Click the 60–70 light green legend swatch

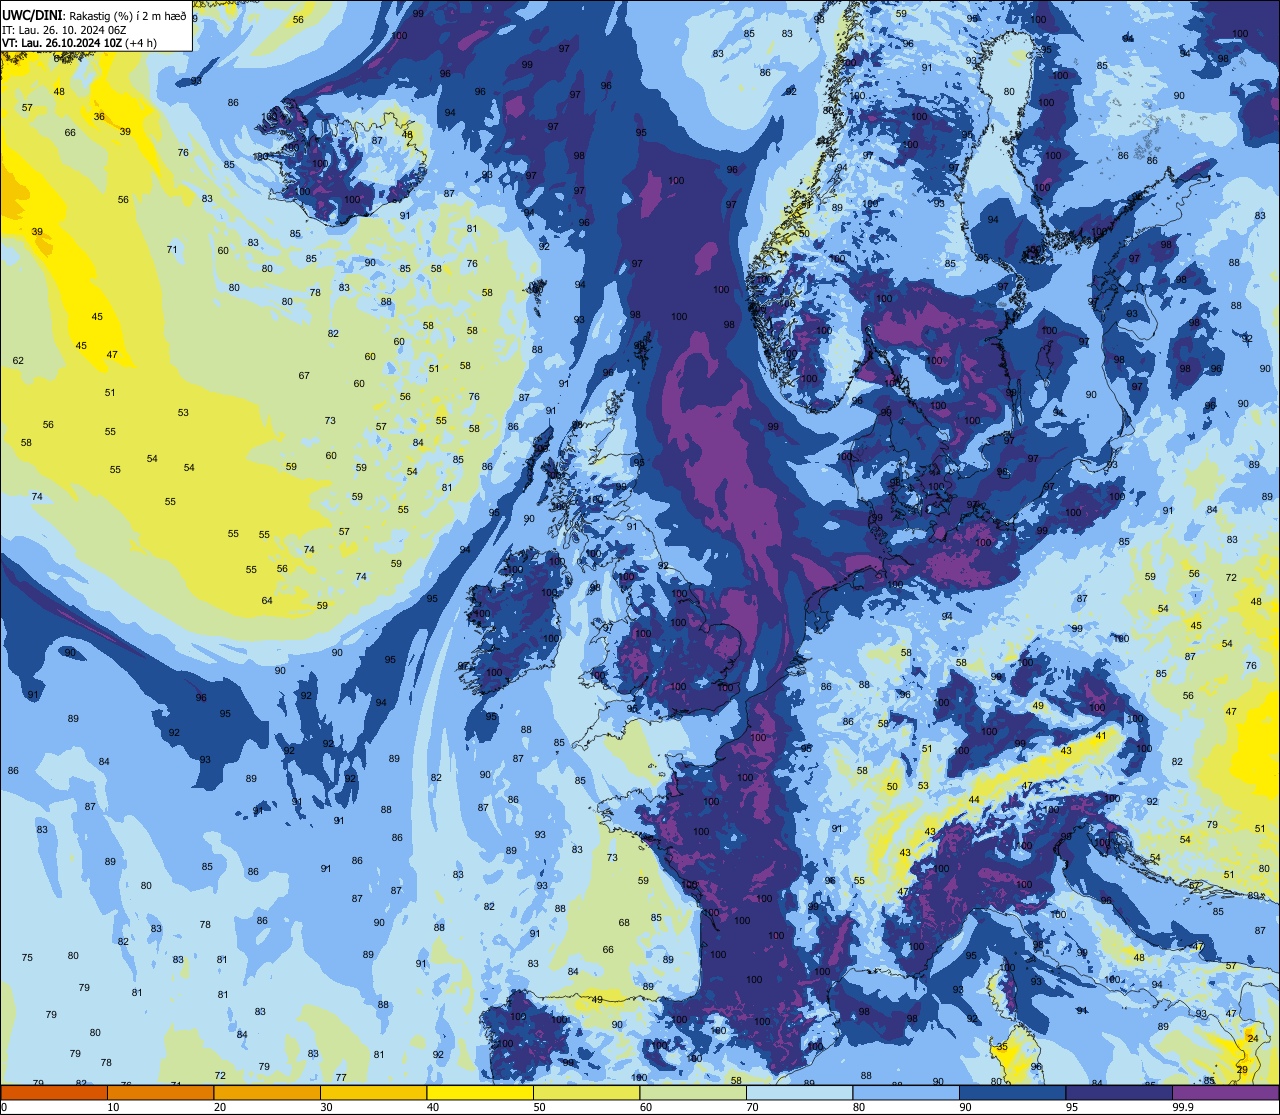click(x=693, y=1092)
